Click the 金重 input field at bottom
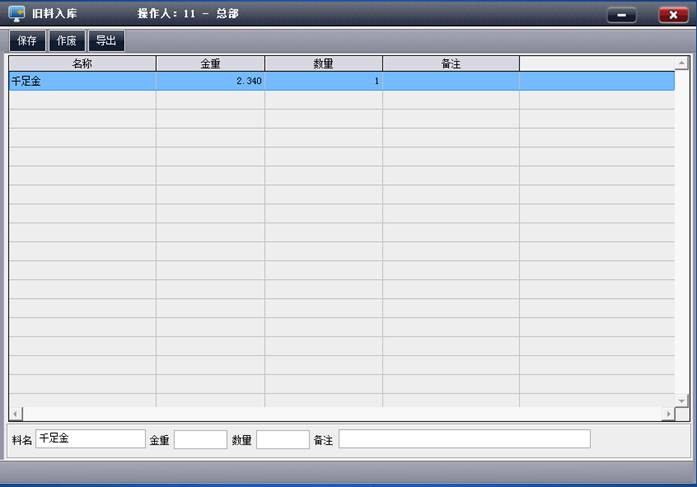 coord(200,439)
